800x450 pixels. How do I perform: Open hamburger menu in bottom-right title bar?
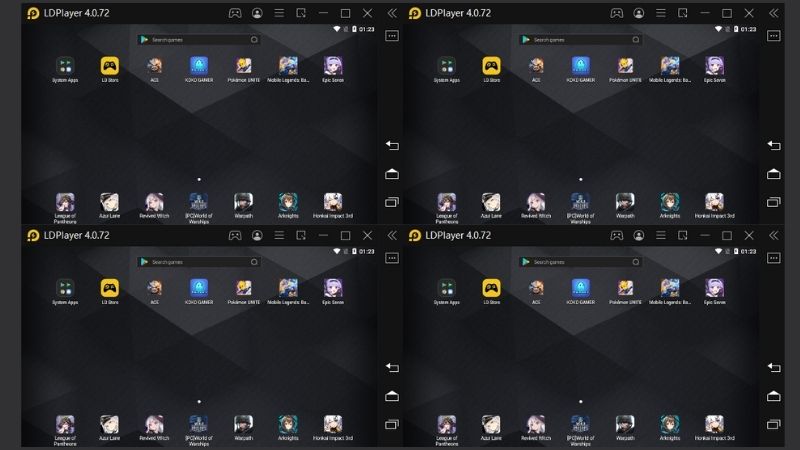(661, 235)
